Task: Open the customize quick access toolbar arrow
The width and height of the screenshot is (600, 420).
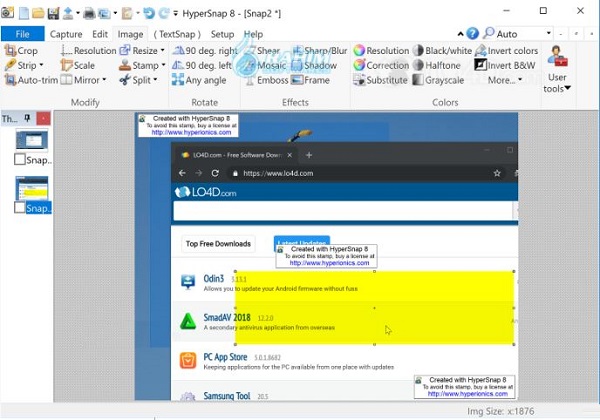Action: pos(175,13)
